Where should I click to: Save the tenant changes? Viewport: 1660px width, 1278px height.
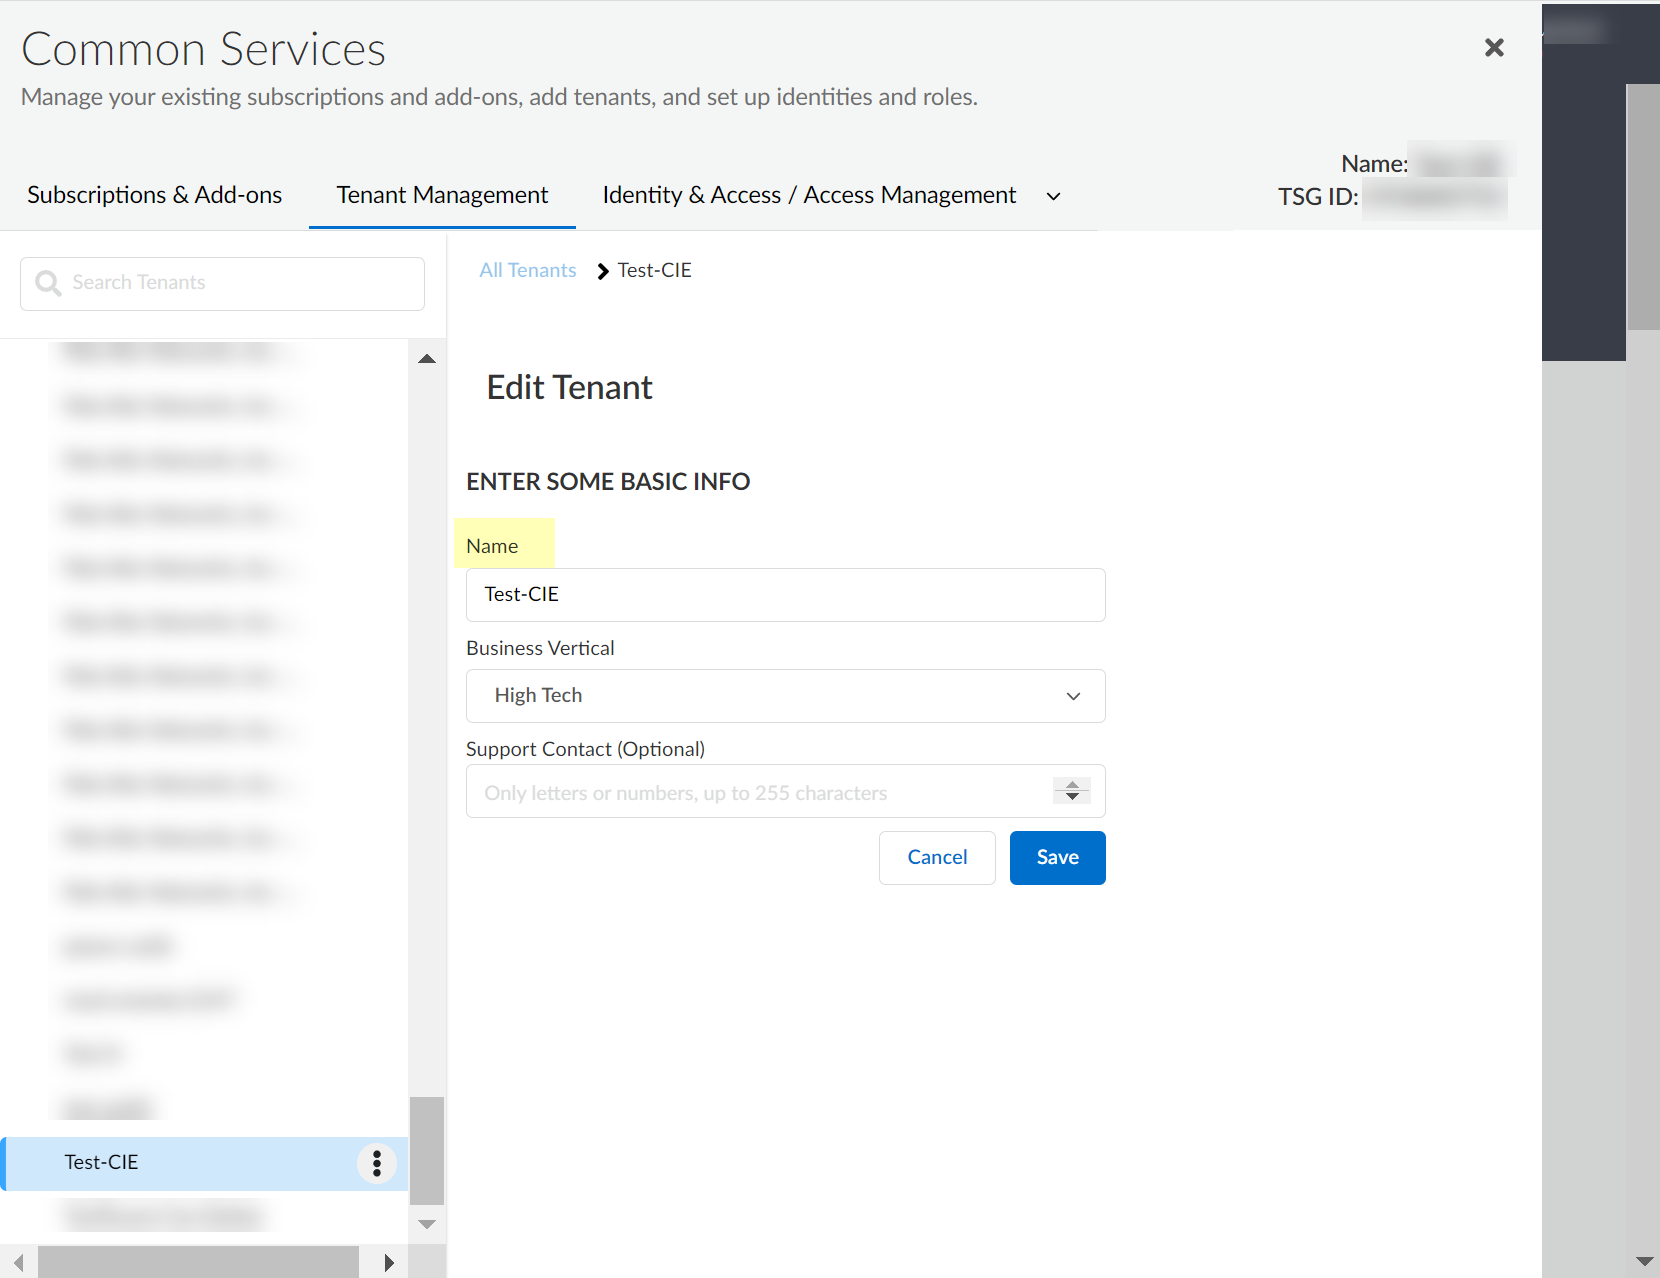[1057, 858]
